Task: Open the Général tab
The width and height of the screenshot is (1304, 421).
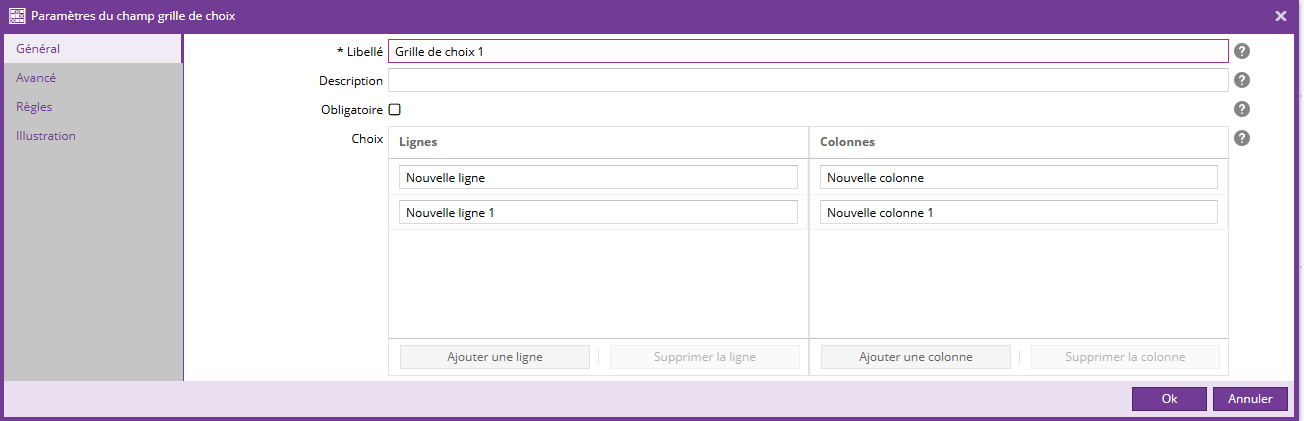Action: (92, 48)
